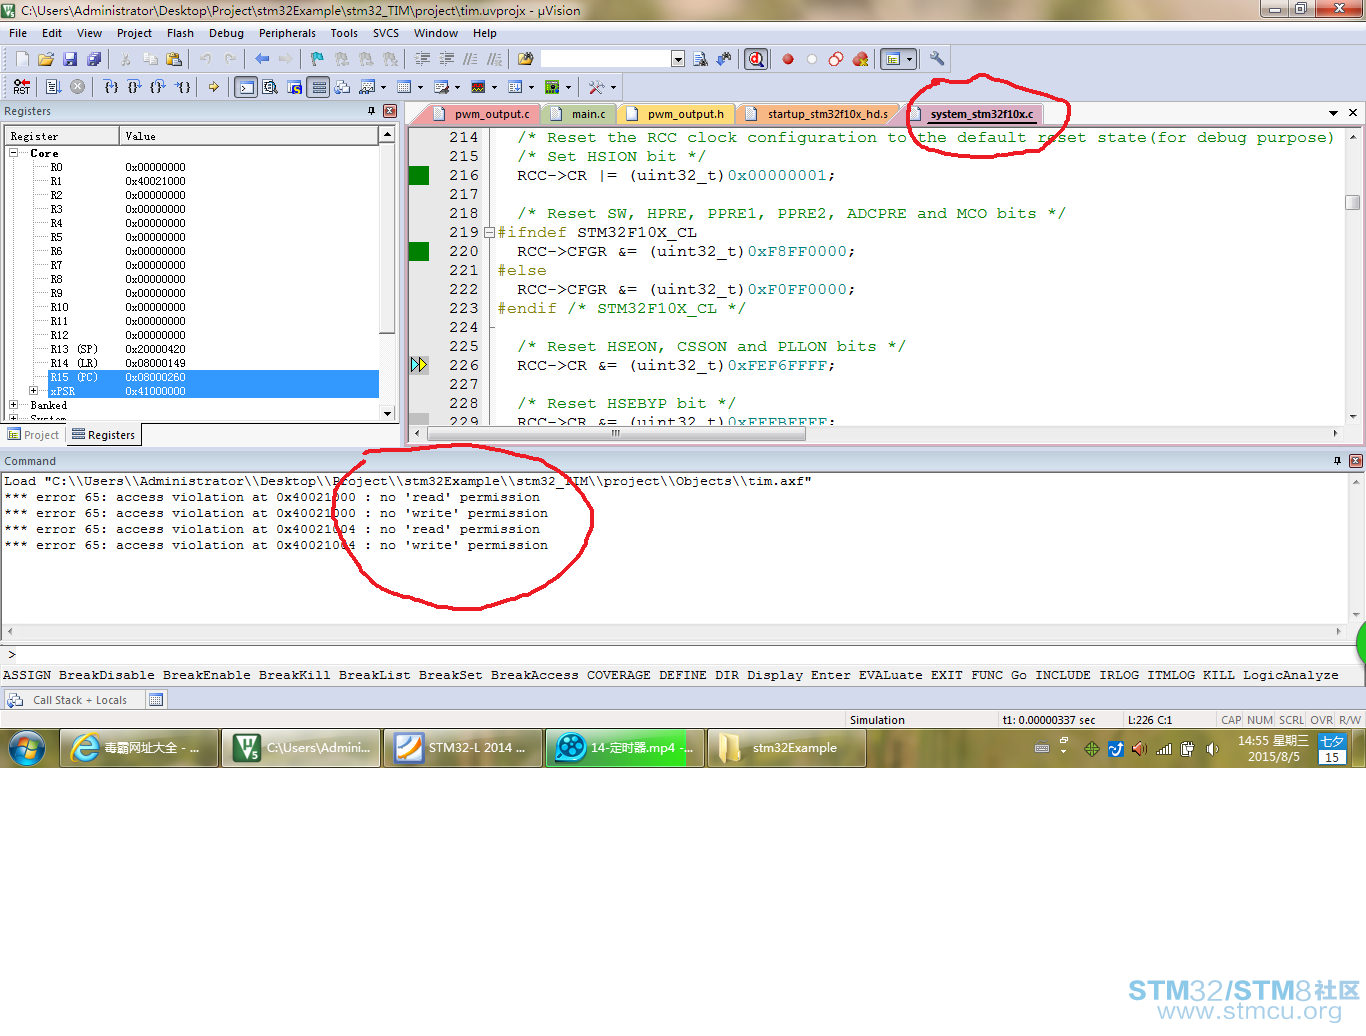The width and height of the screenshot is (1366, 1036).
Task: Step into the next line
Action: click(x=111, y=87)
